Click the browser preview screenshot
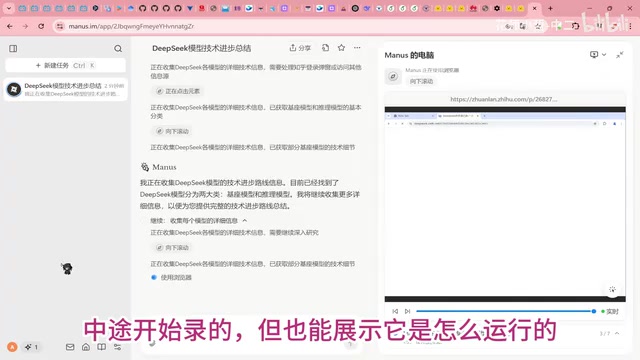640x360 pixels. [505, 204]
